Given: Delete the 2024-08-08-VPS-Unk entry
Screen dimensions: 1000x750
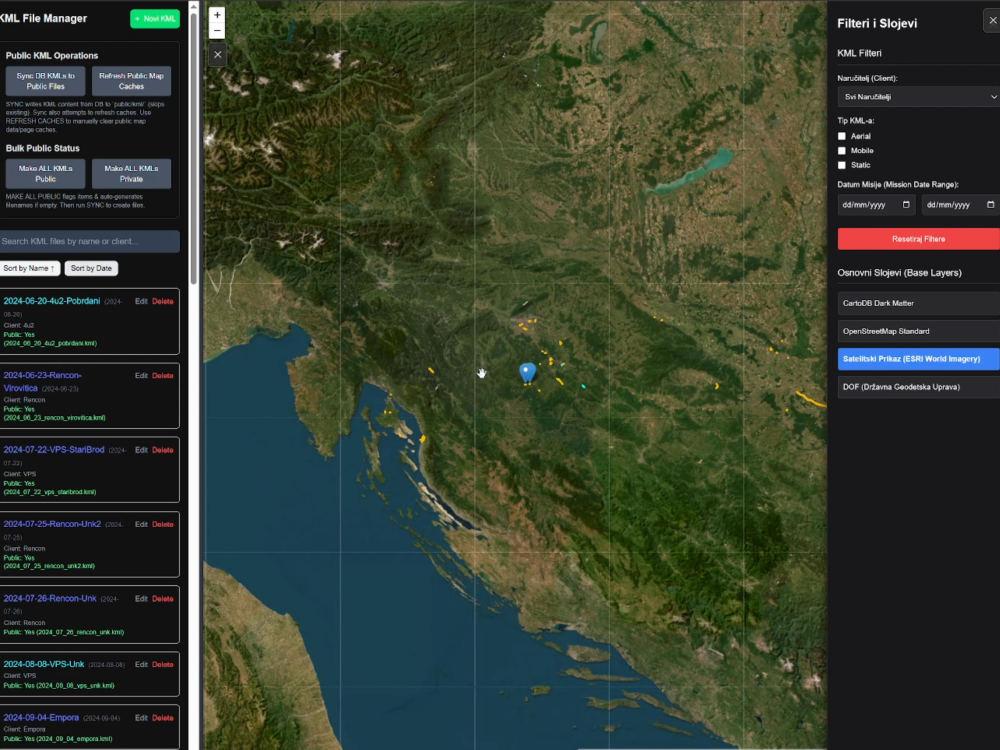Looking at the screenshot, I should tap(163, 665).
